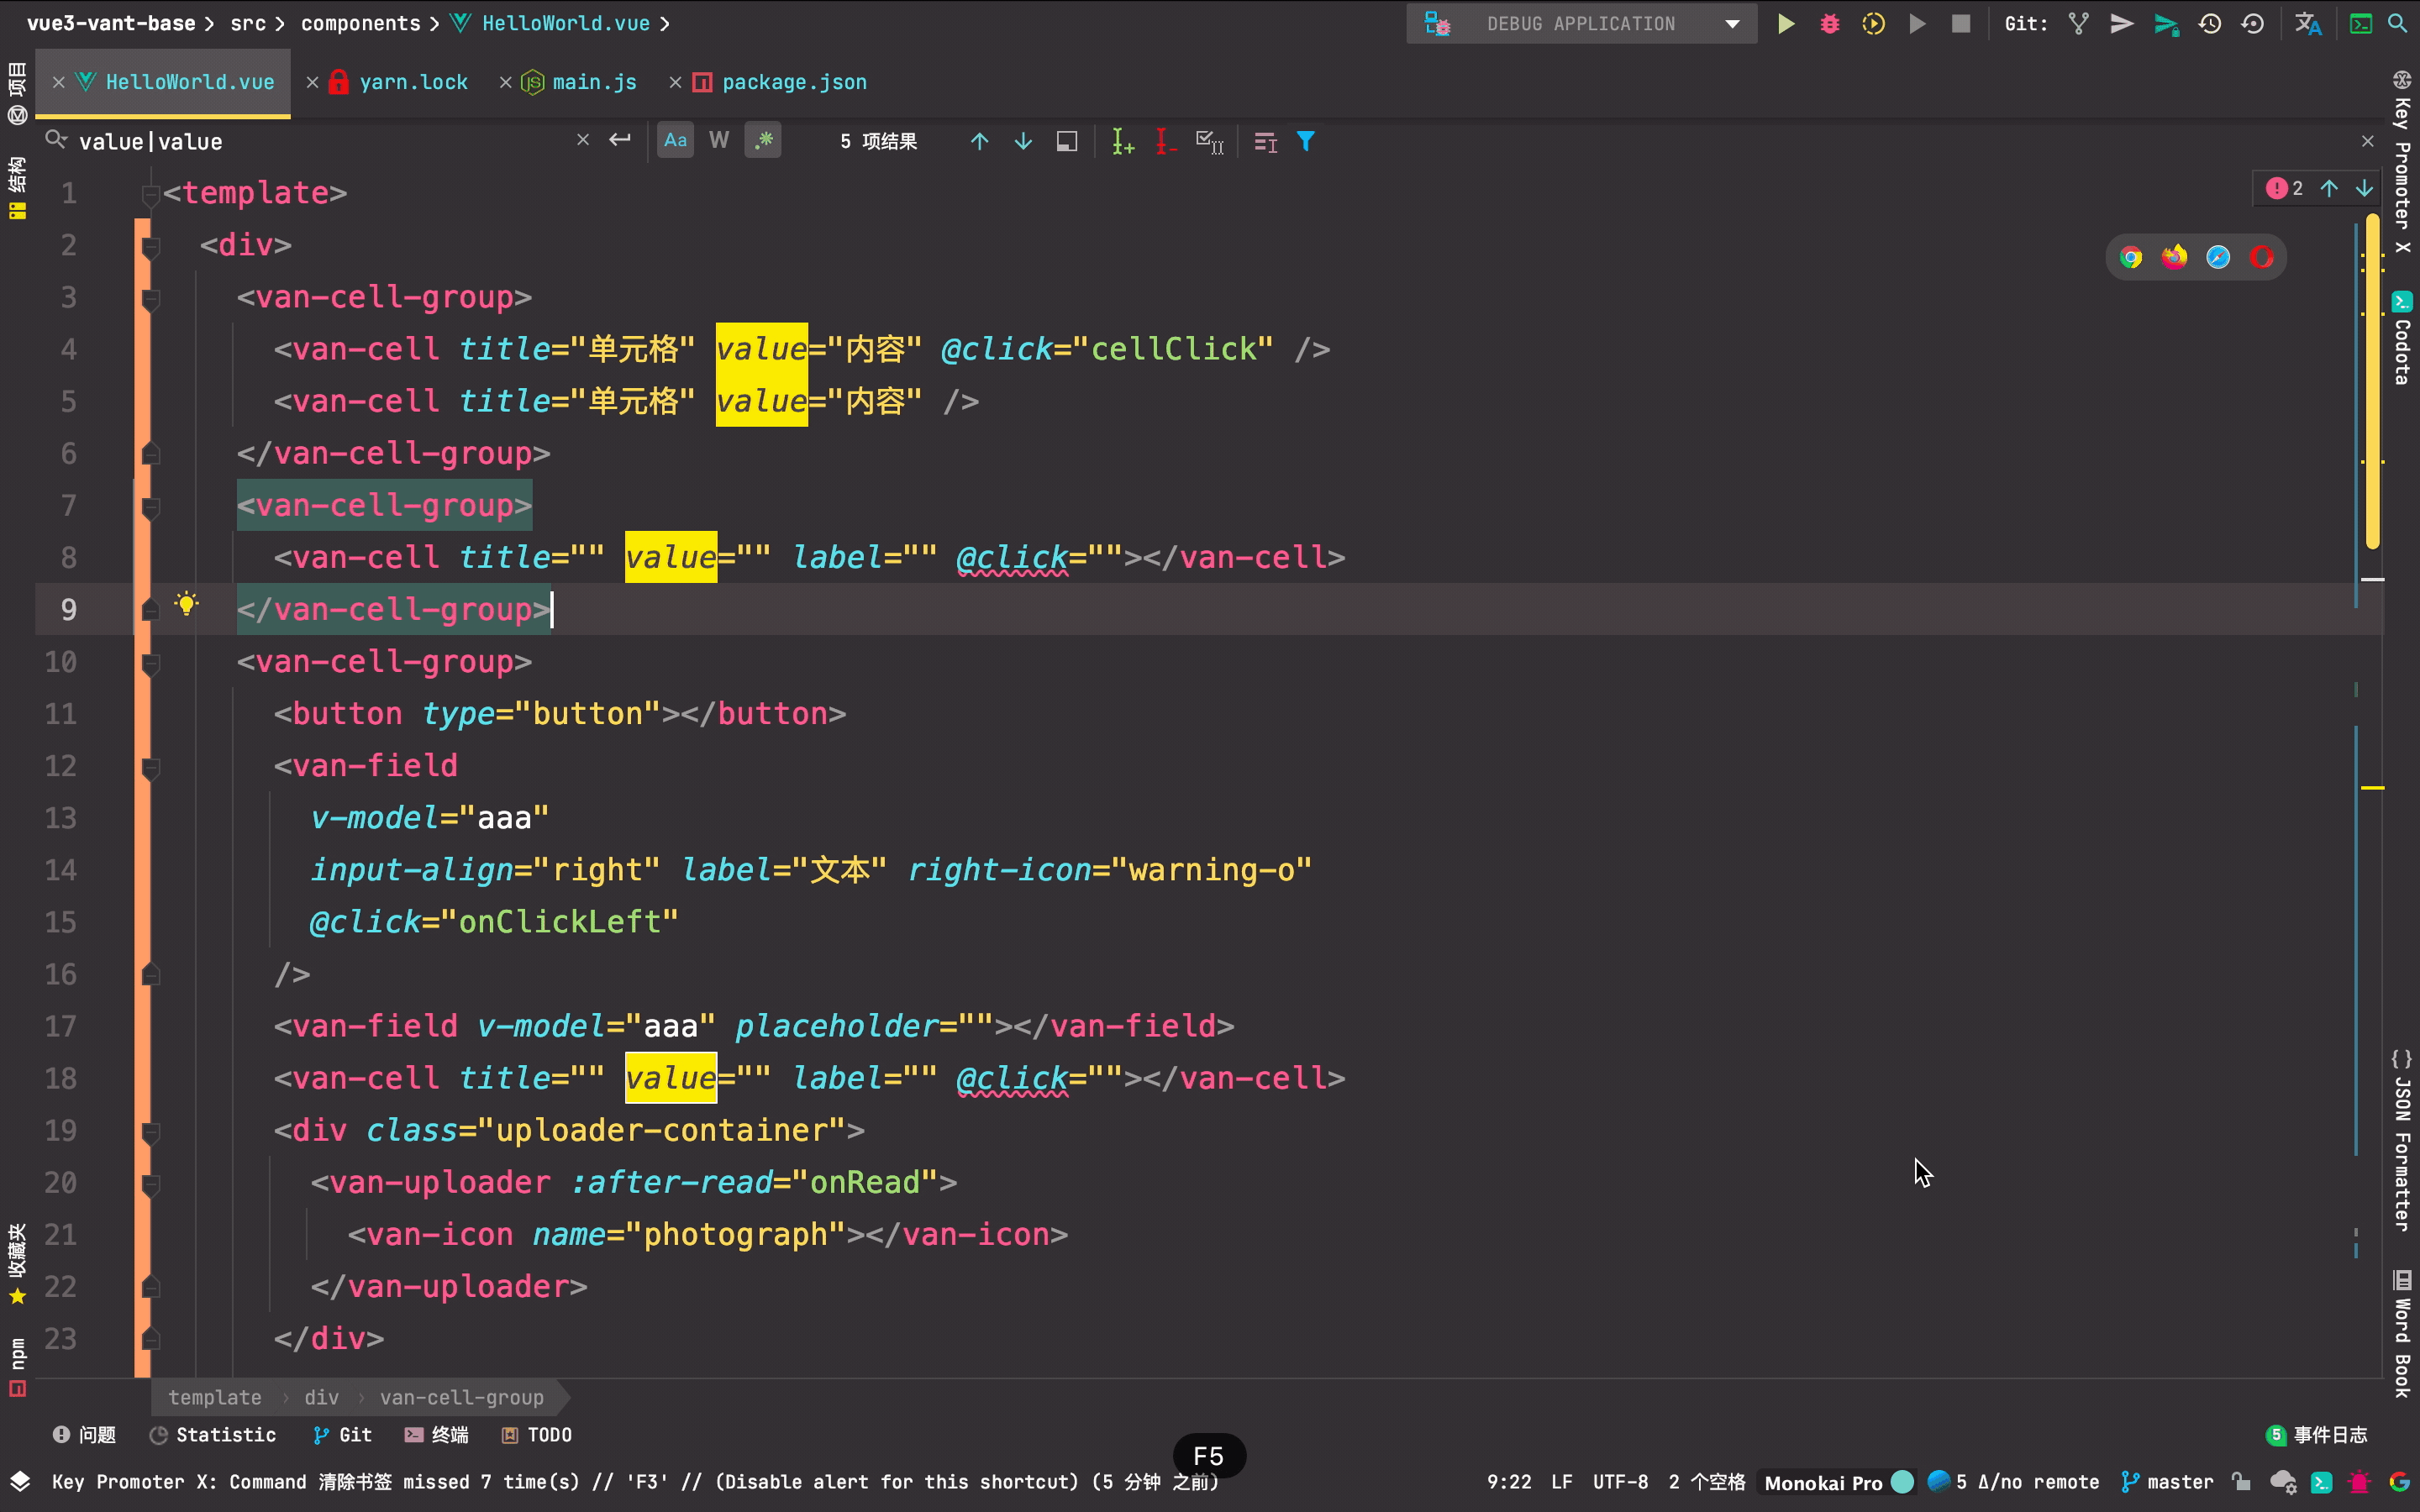Toggle Match Case Aa option

point(676,141)
